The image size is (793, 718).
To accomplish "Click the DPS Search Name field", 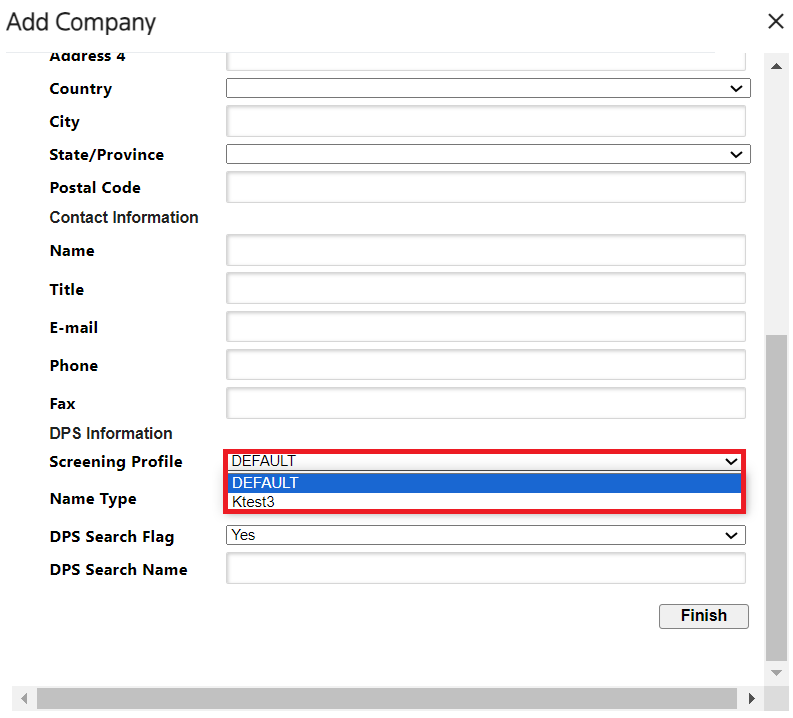I will (485, 570).
